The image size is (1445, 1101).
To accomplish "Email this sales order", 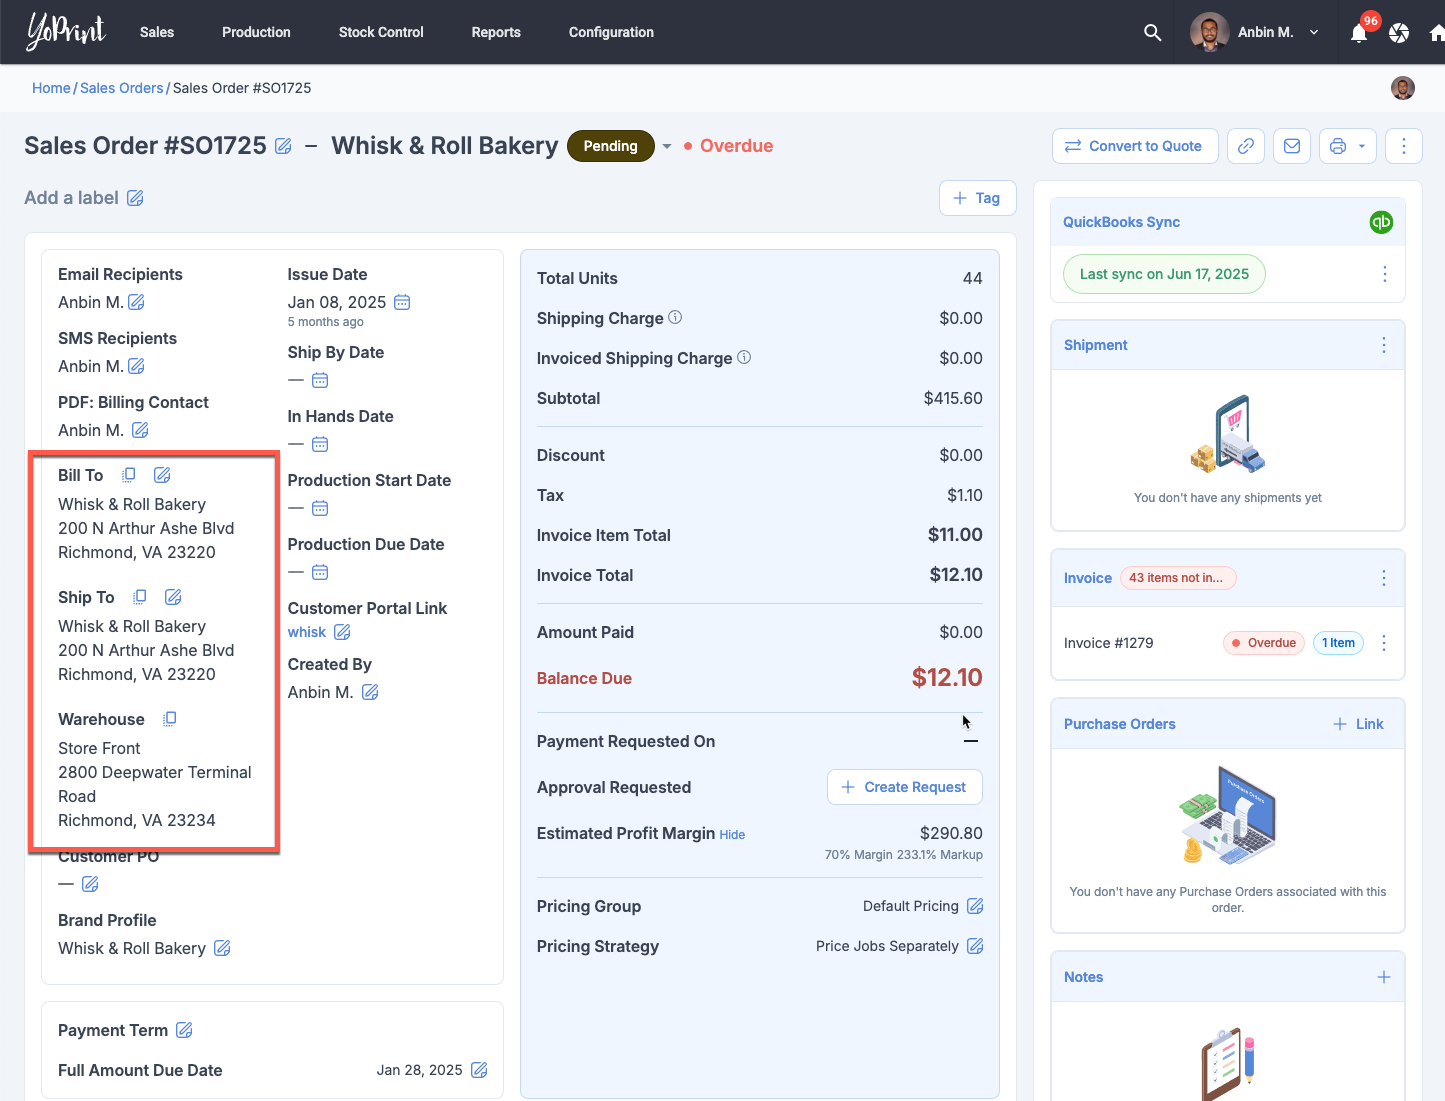I will click(1292, 146).
